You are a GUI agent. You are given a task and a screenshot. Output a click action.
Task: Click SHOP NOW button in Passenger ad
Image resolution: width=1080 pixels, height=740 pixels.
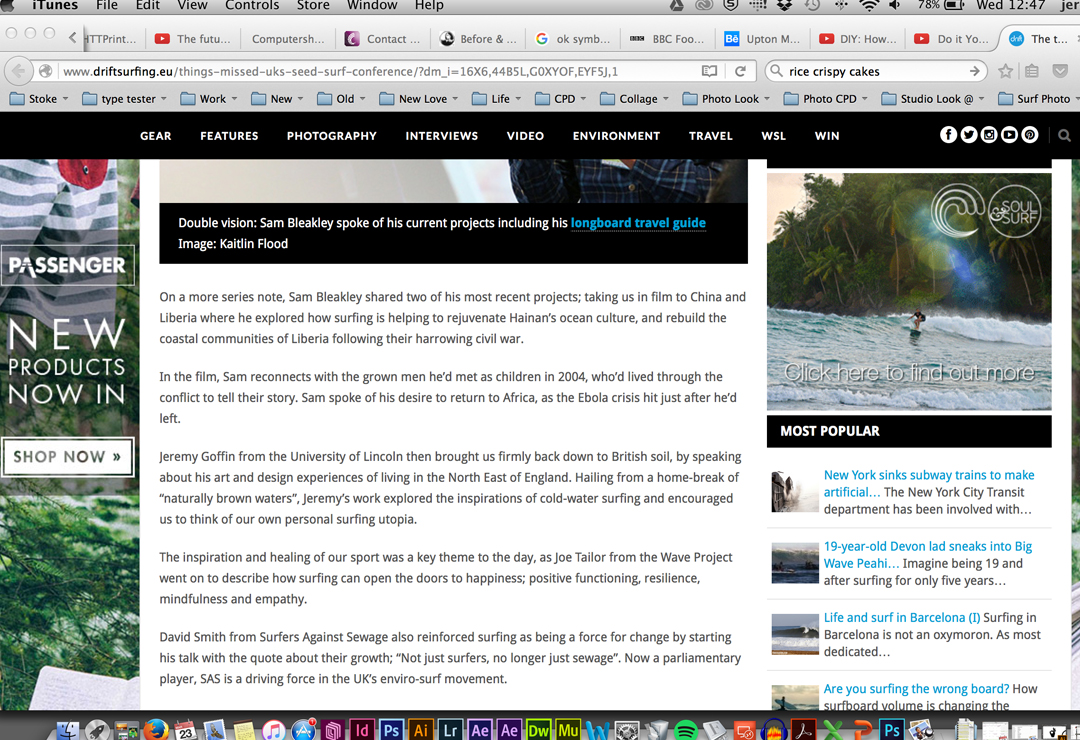pyautogui.click(x=67, y=457)
